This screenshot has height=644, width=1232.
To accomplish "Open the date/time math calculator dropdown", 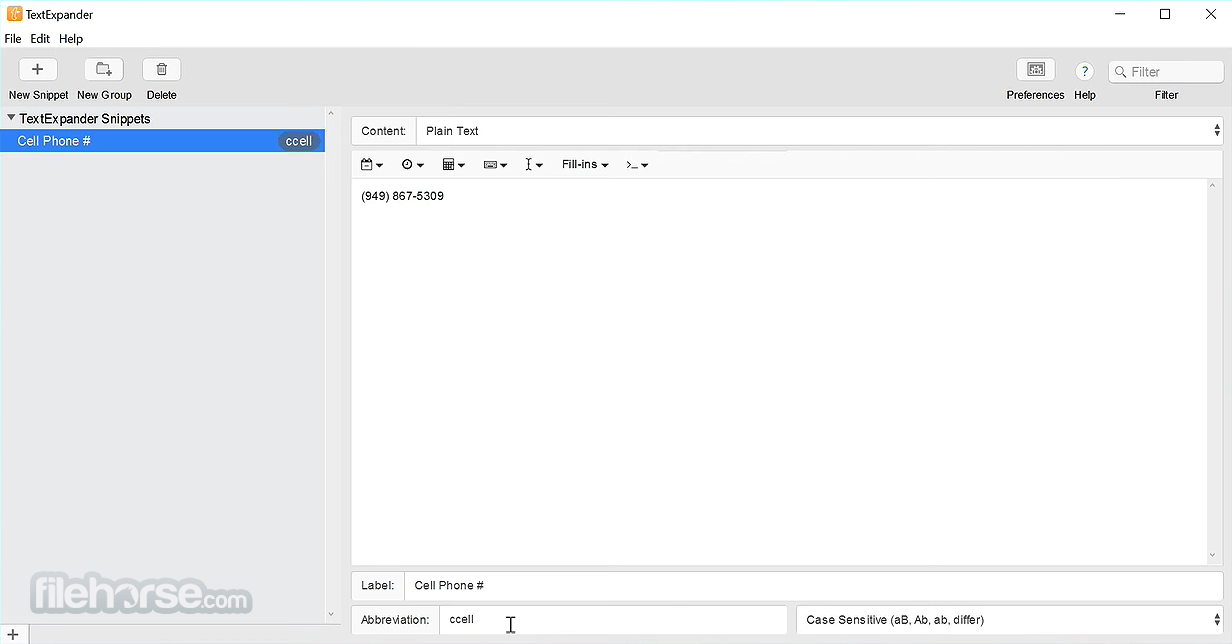I will click(454, 164).
